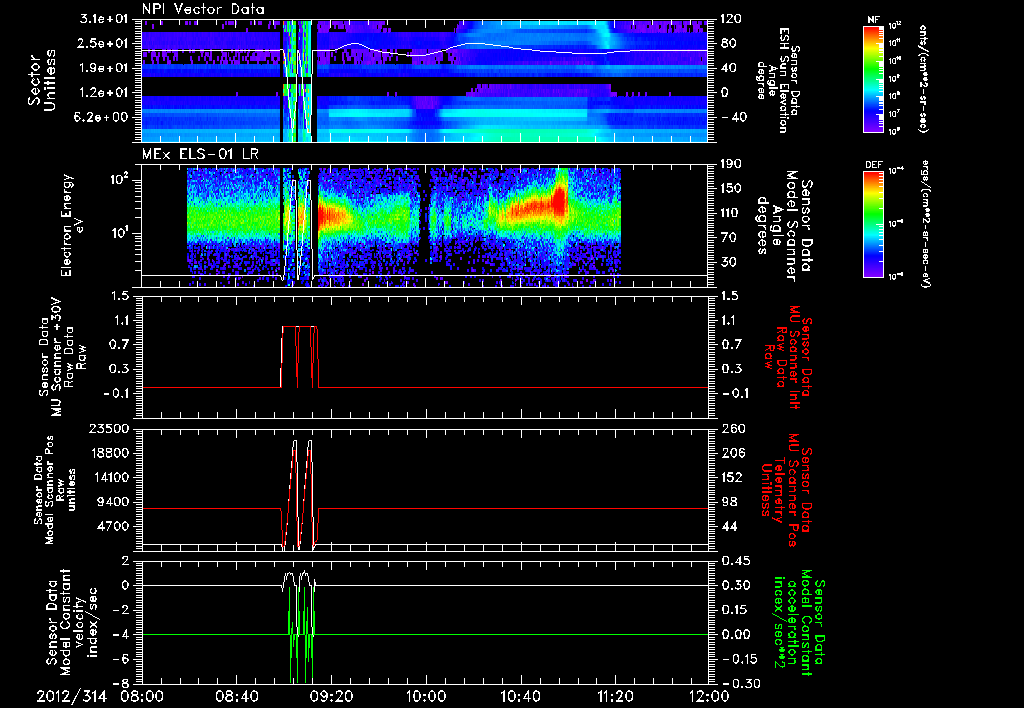Click the 'Electron Energy eV' axis label
This screenshot has height=708, width=1024.
(x=73, y=225)
